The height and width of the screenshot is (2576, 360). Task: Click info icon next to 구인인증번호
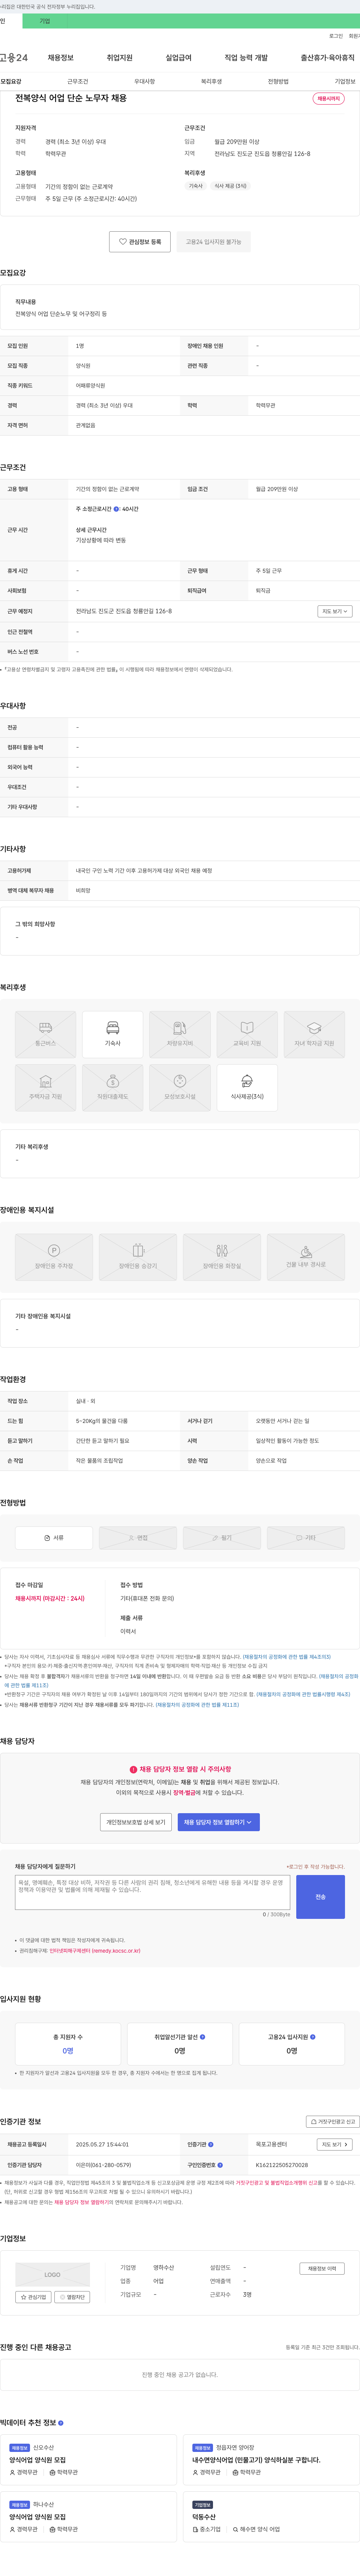click(x=220, y=2165)
